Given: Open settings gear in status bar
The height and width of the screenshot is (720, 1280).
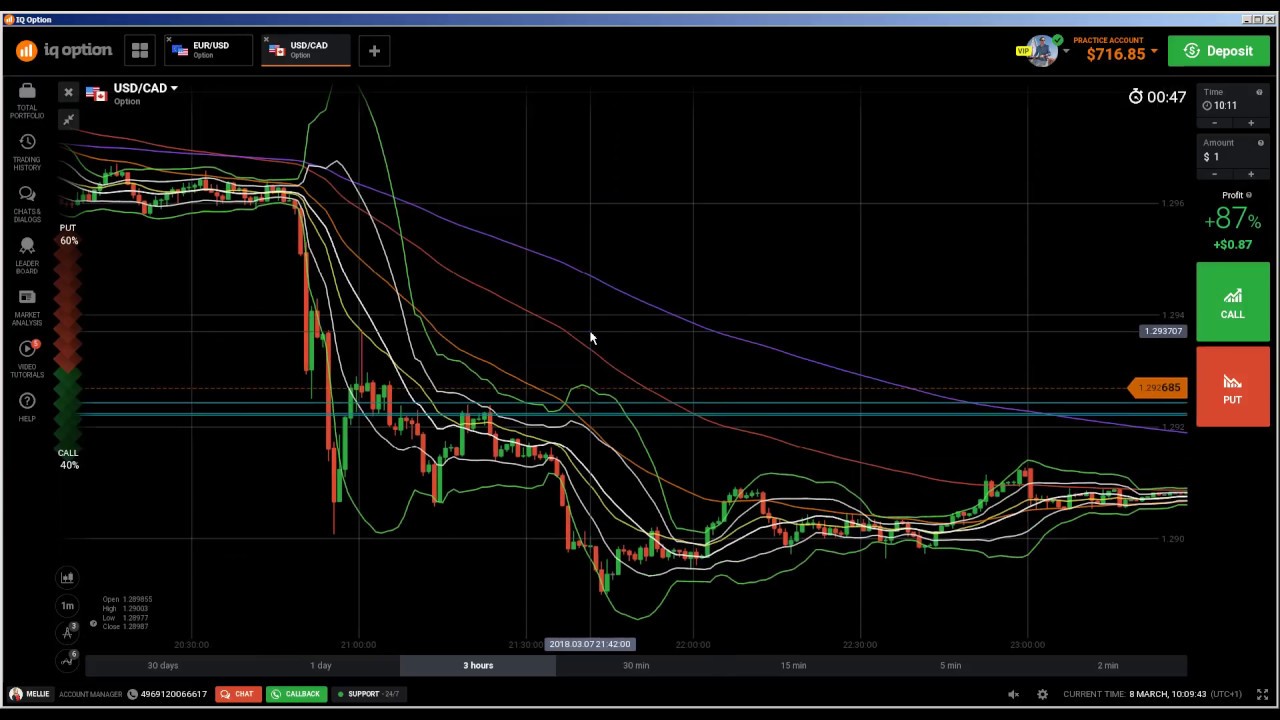Looking at the screenshot, I should tap(1042, 694).
